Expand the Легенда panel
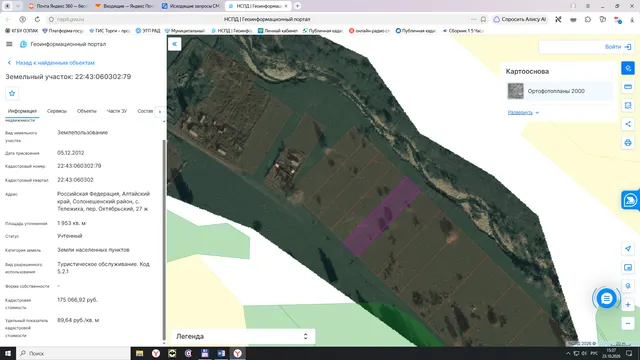This screenshot has width=640, height=360. point(242,336)
